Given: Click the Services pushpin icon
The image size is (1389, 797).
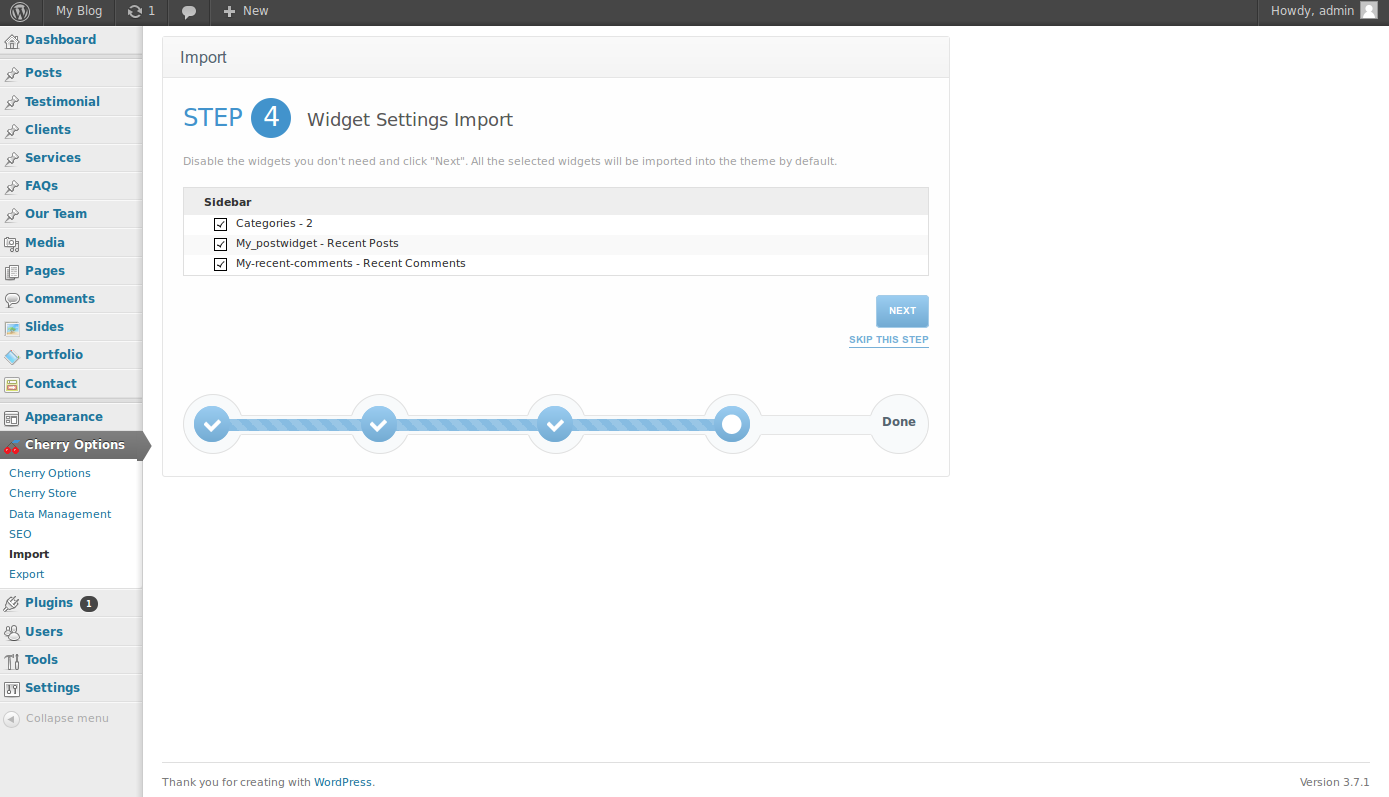Looking at the screenshot, I should tap(12, 158).
